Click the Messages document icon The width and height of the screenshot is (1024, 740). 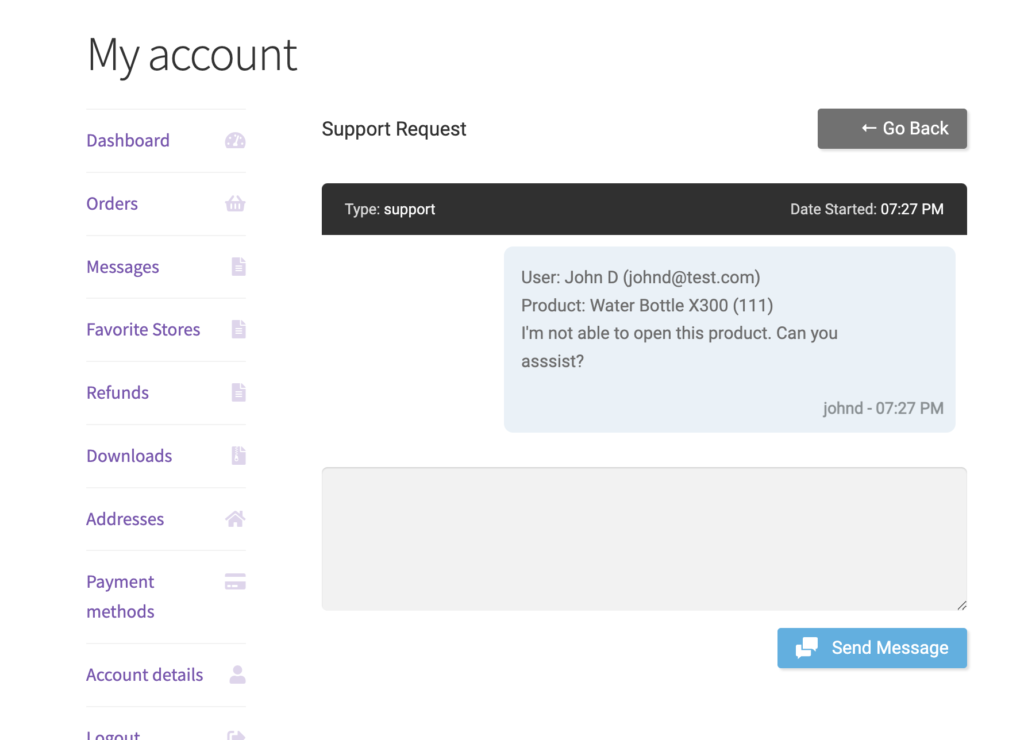238,266
